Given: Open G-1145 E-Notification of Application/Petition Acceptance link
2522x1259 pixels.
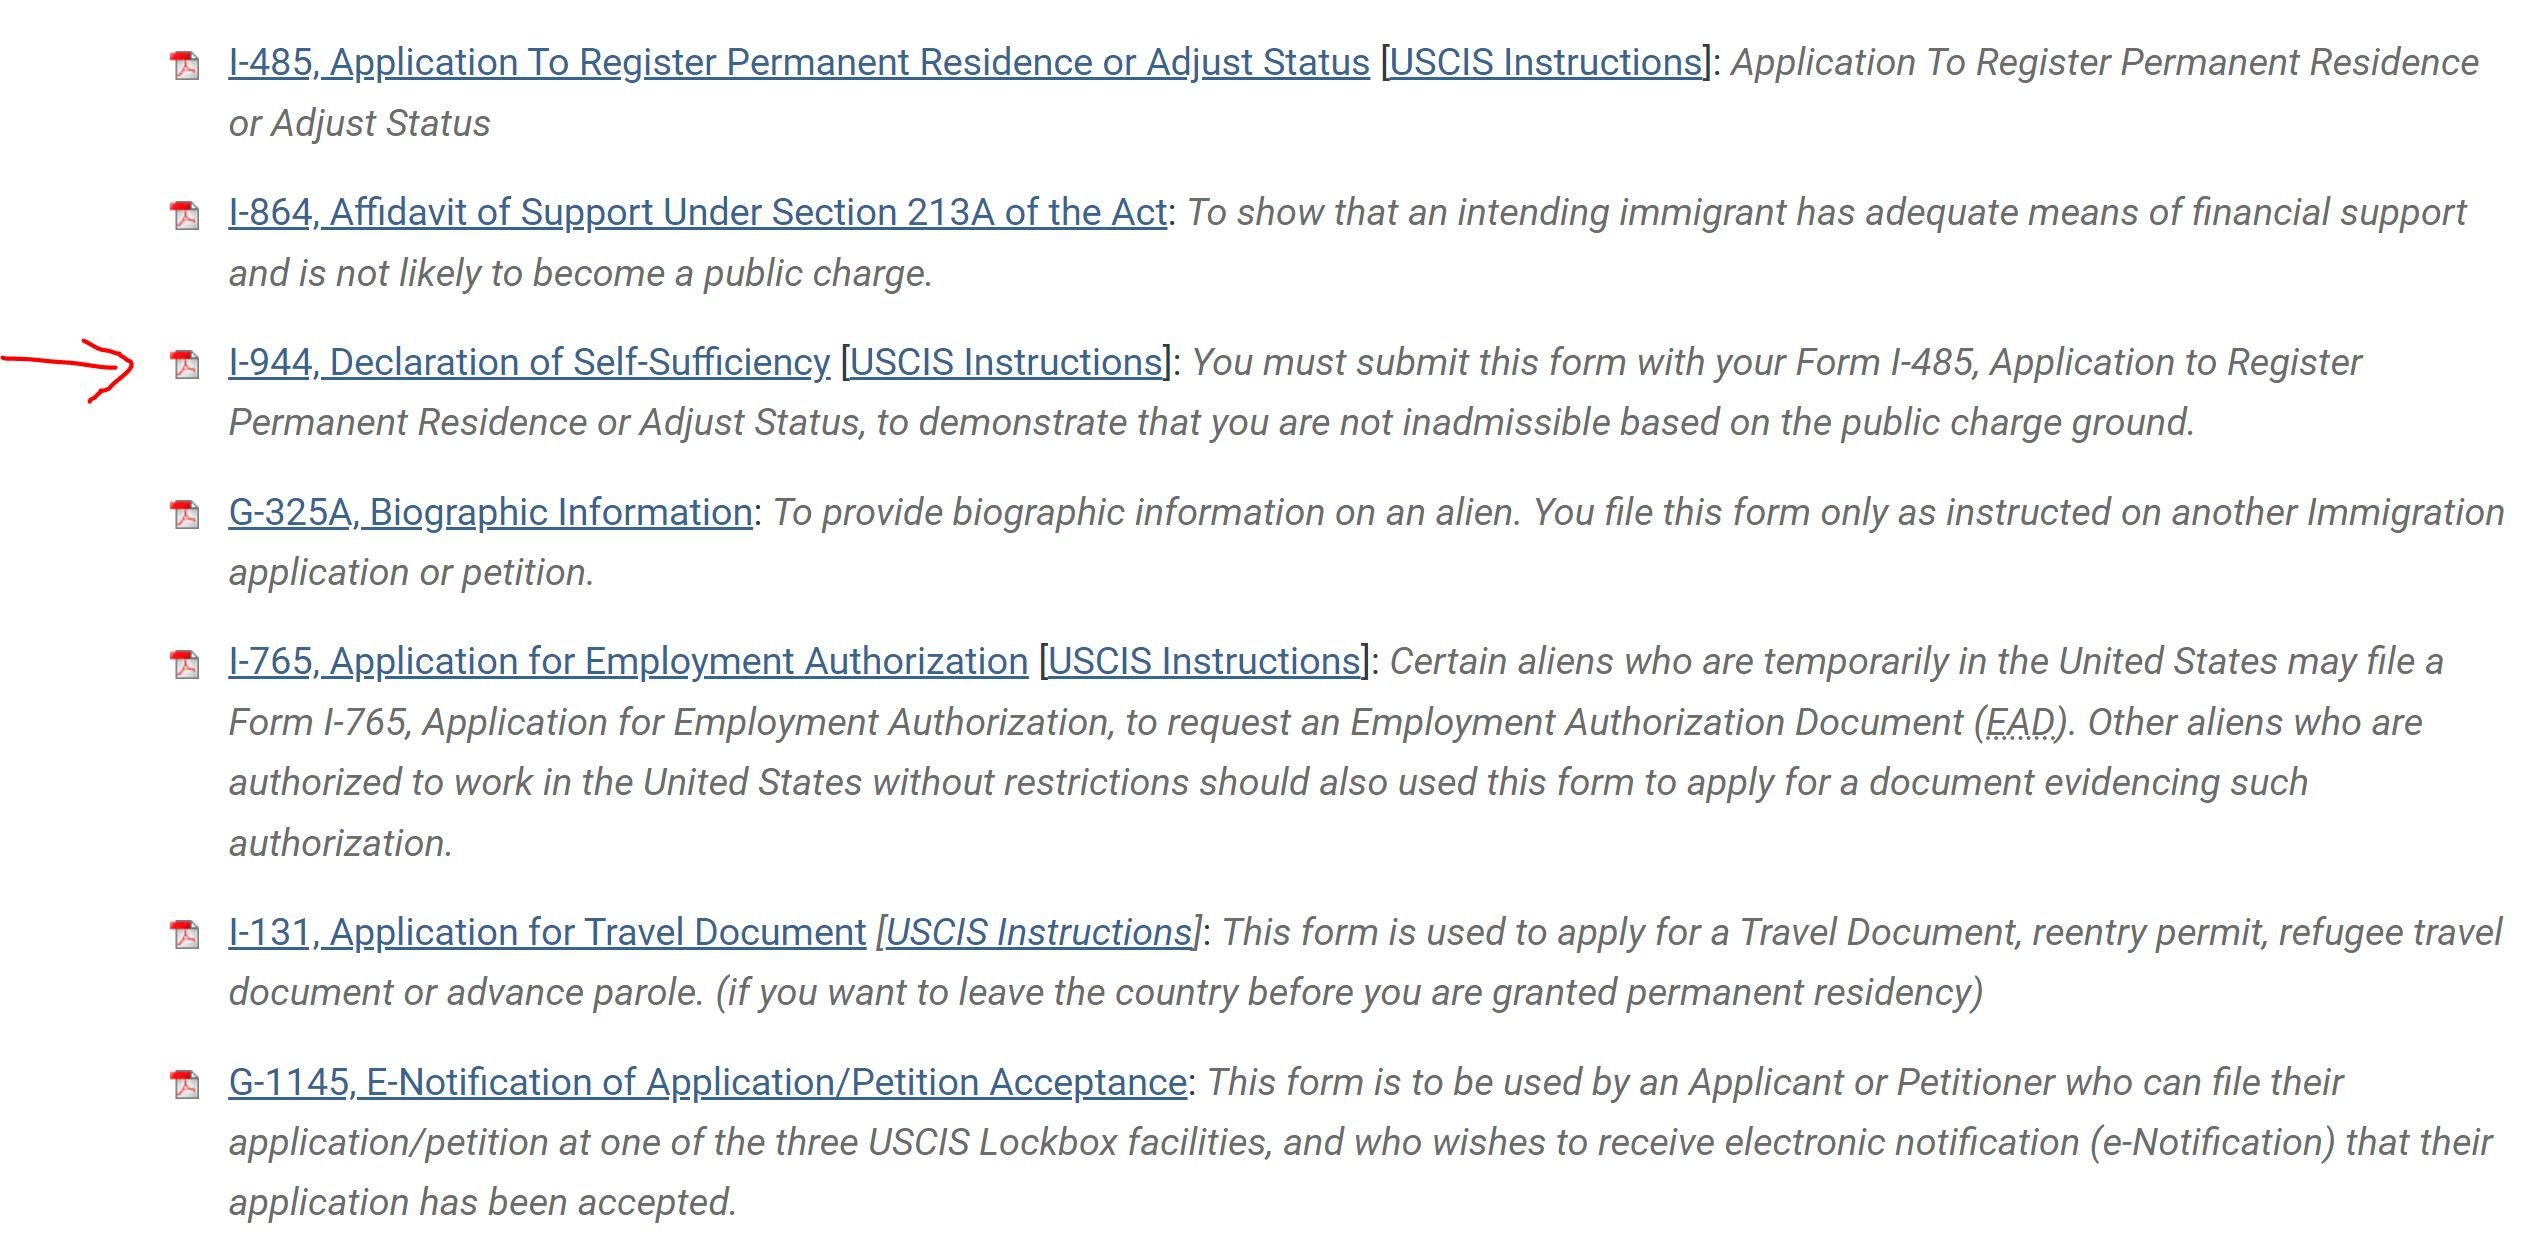Looking at the screenshot, I should pos(708,1082).
